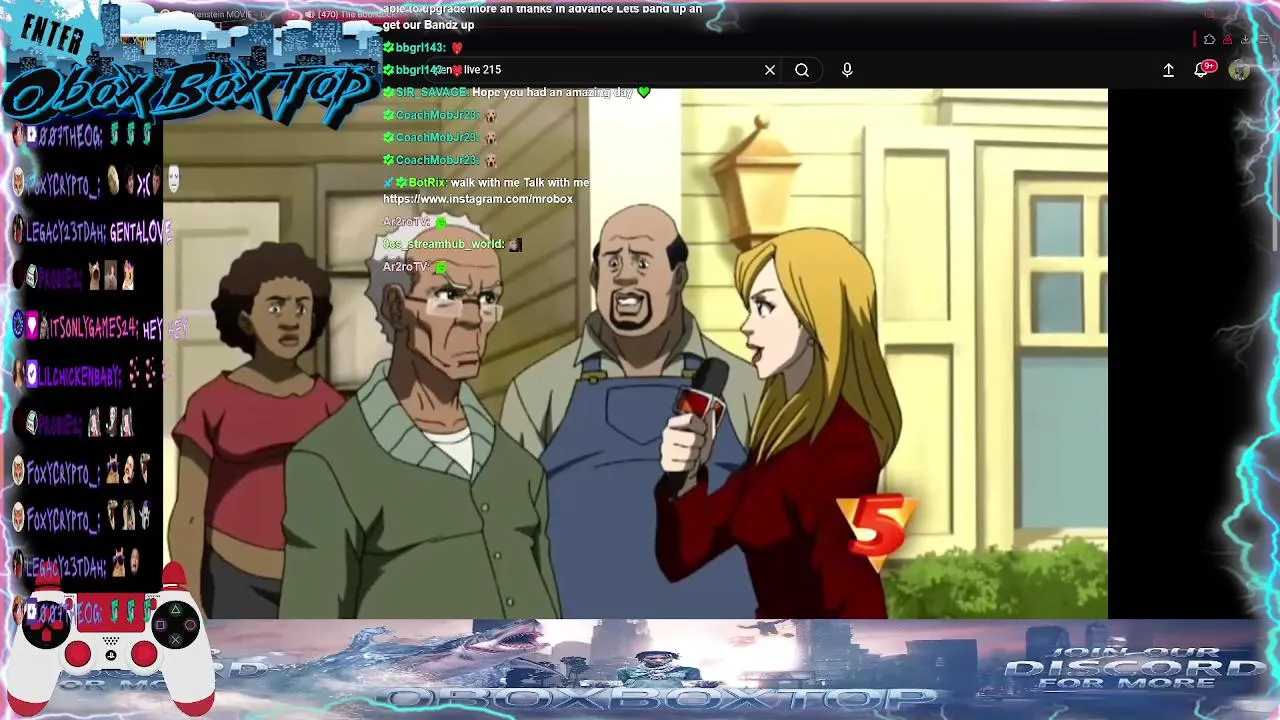The width and height of the screenshot is (1280, 720).
Task: Click the ITSONLYGAMES24 'HEY HEY' chat line
Action: (100, 327)
